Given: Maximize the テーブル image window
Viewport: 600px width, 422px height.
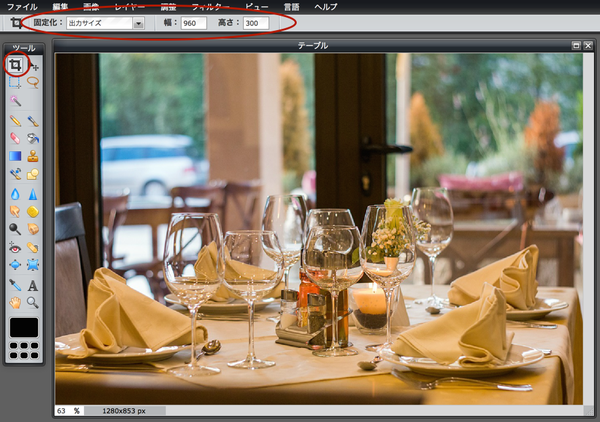Looking at the screenshot, I should pos(576,46).
